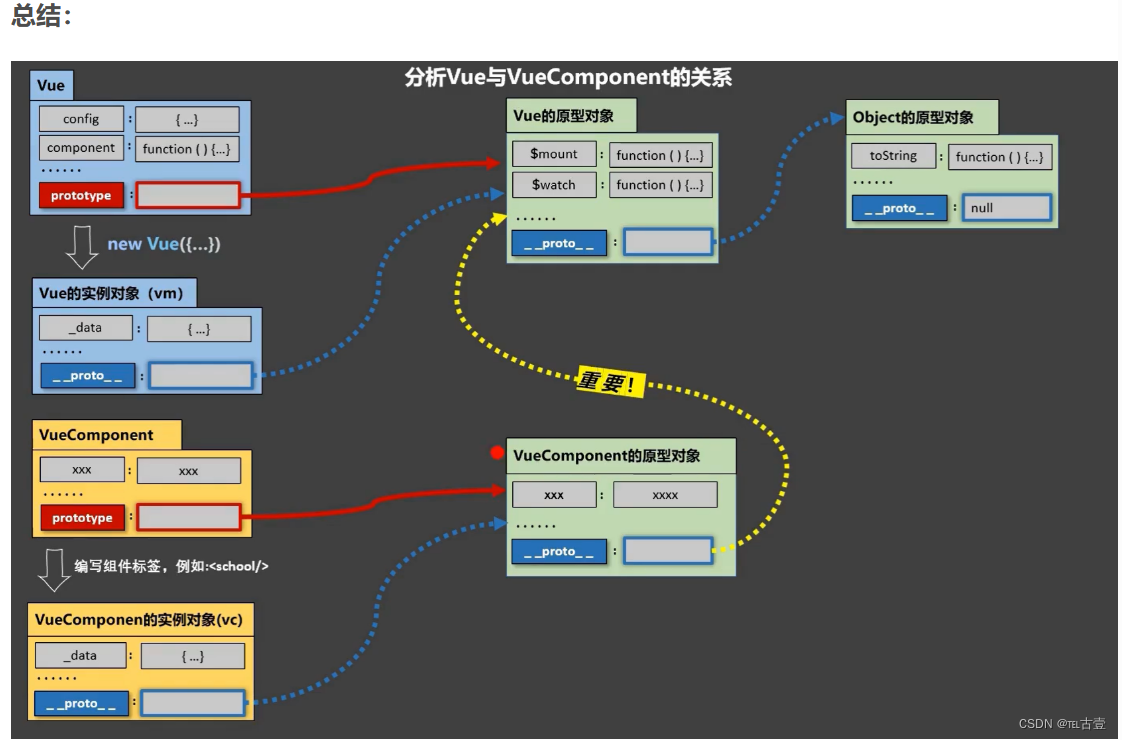Viewport: 1122px width, 740px height.
Task: Click "_data" key in the vc box
Action: (80, 656)
